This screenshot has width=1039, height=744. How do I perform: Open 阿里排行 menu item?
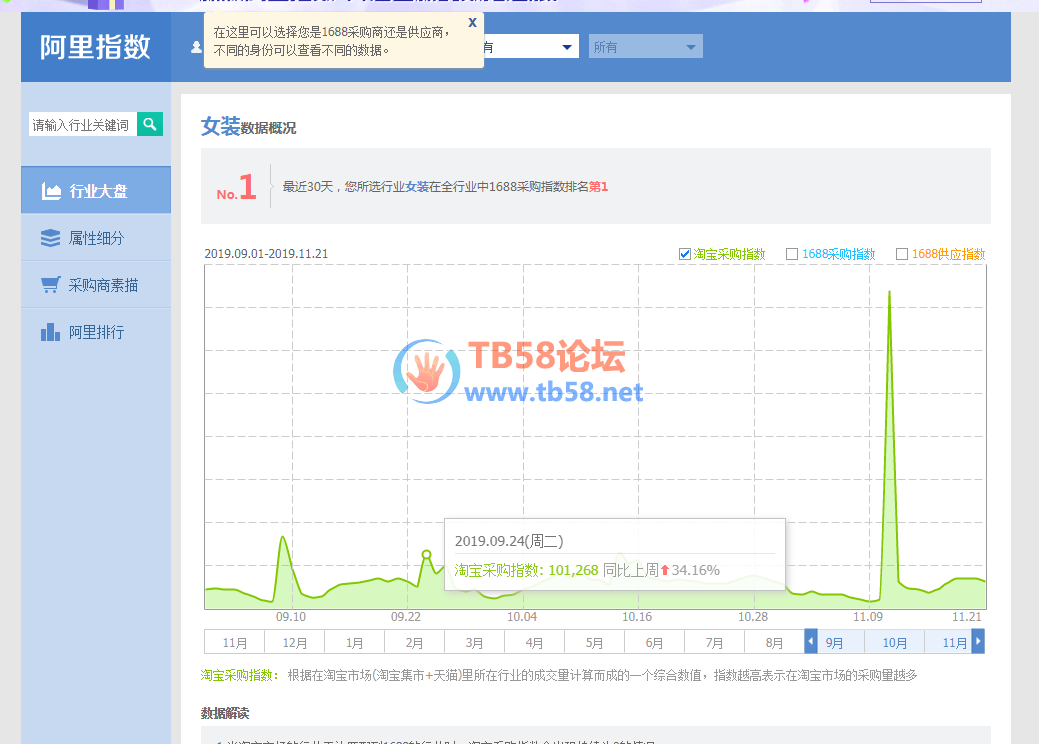point(96,332)
